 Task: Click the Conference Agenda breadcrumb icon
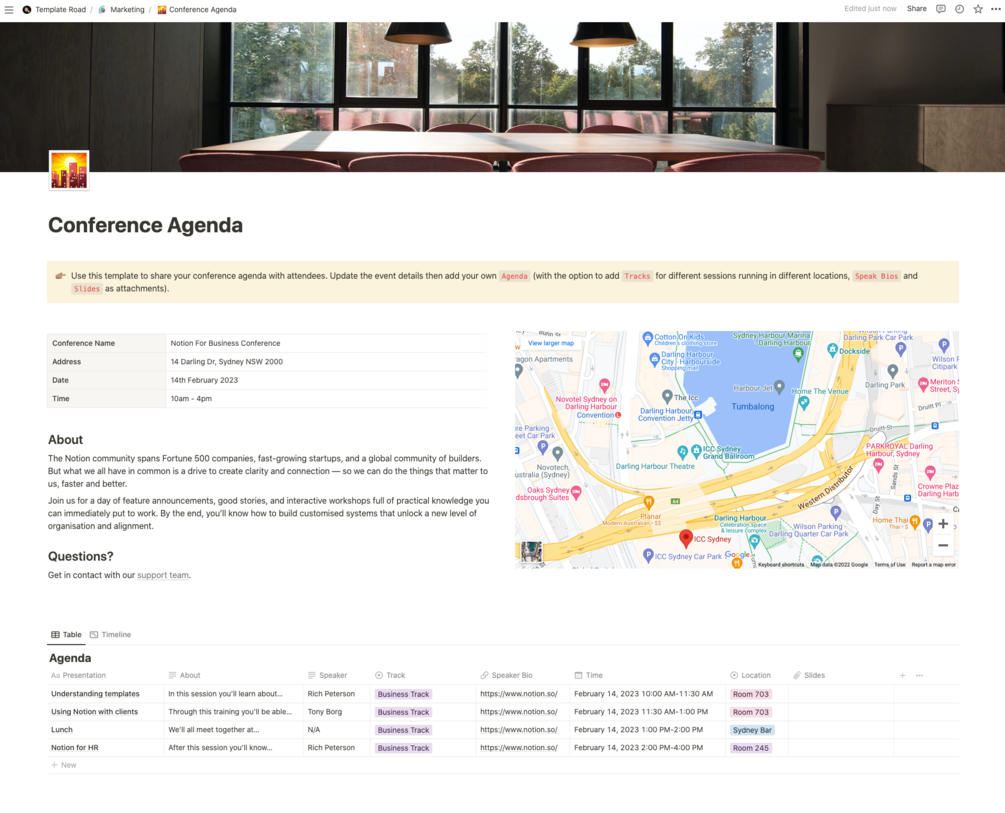point(162,10)
